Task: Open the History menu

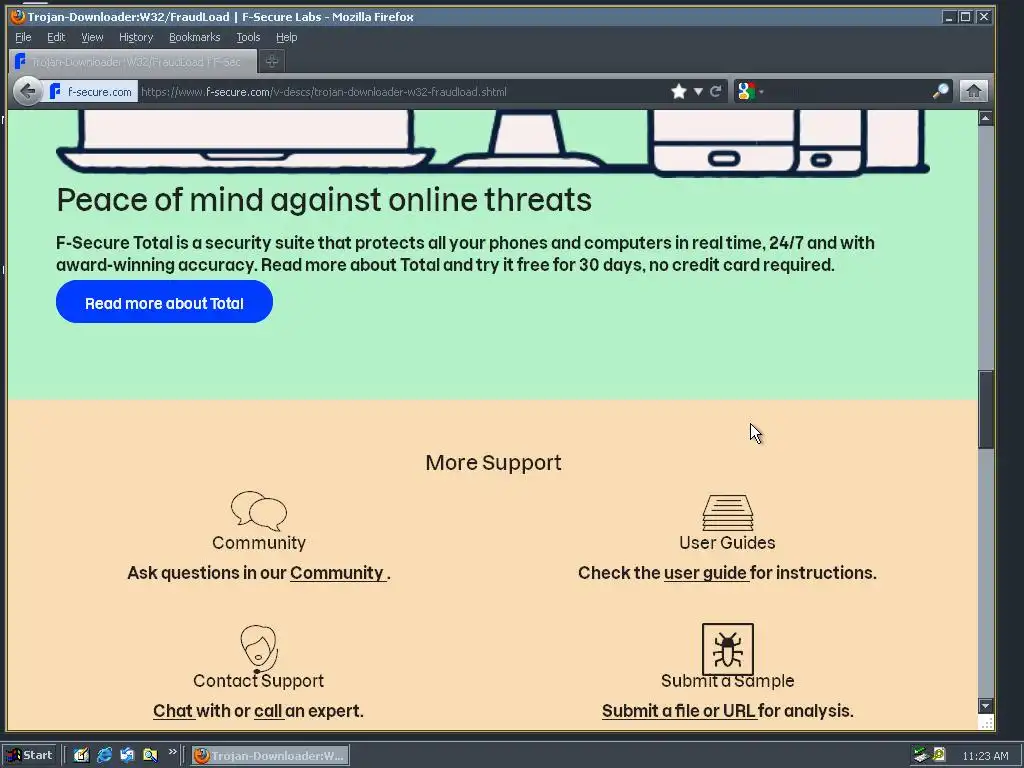Action: [x=136, y=37]
